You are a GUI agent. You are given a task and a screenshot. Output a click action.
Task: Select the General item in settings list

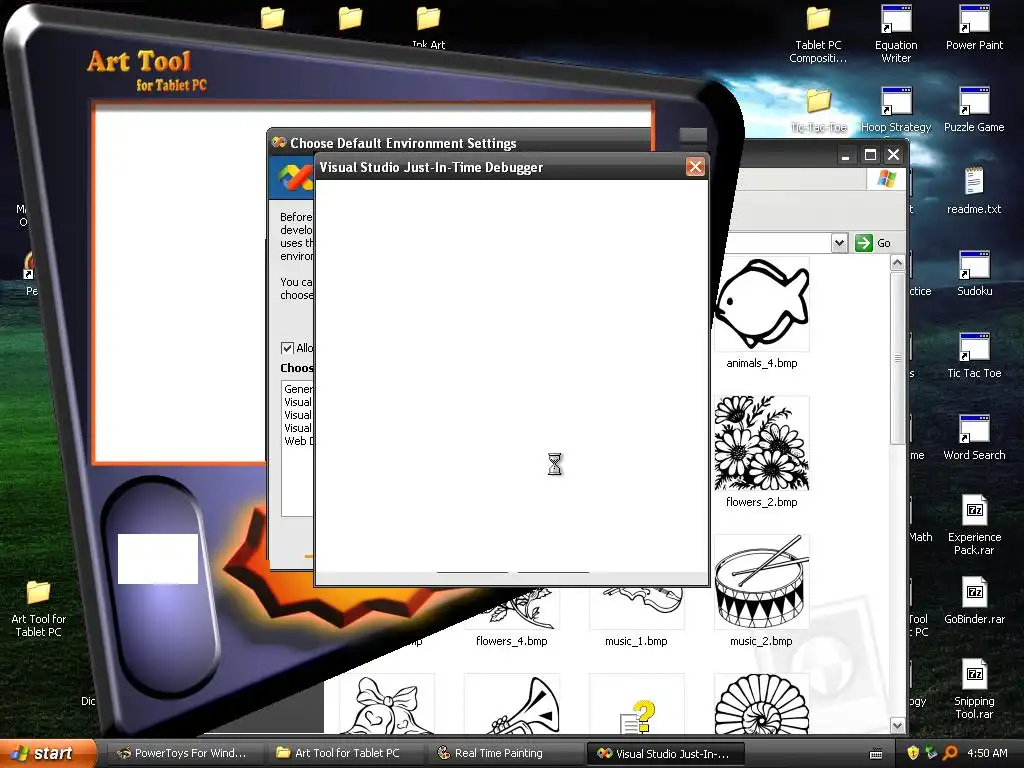click(298, 389)
